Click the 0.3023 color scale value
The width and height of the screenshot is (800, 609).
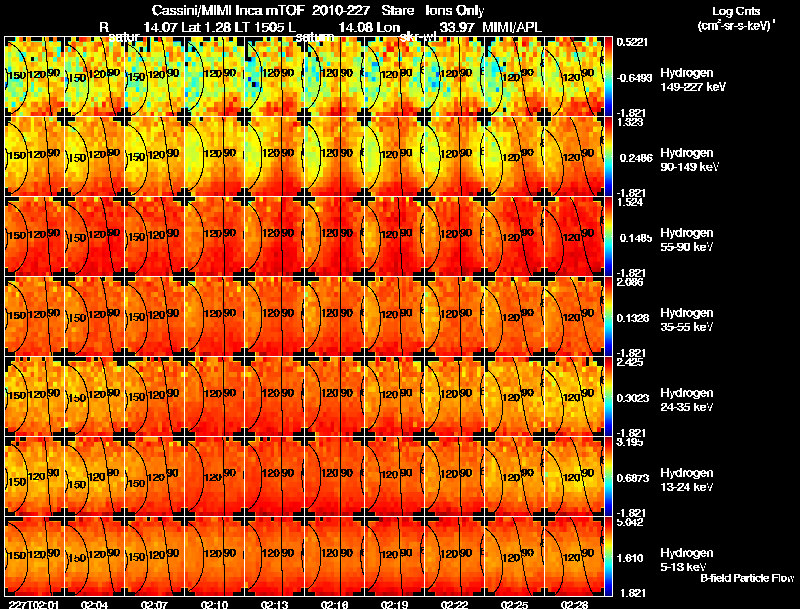pos(633,398)
